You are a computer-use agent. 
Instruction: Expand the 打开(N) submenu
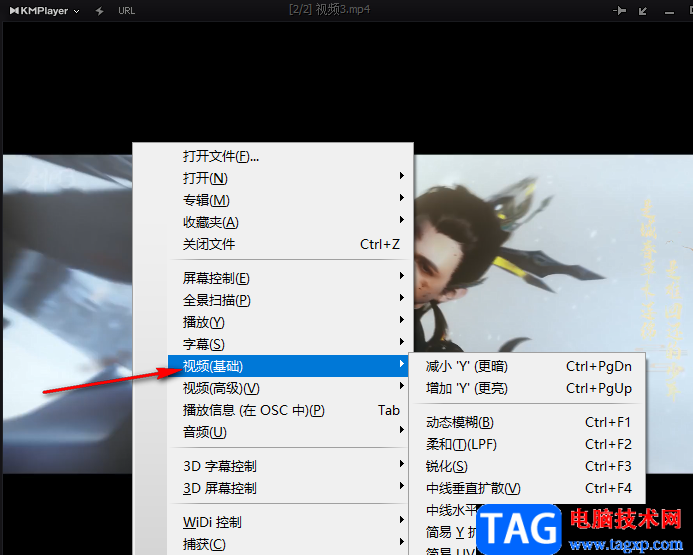coord(290,179)
